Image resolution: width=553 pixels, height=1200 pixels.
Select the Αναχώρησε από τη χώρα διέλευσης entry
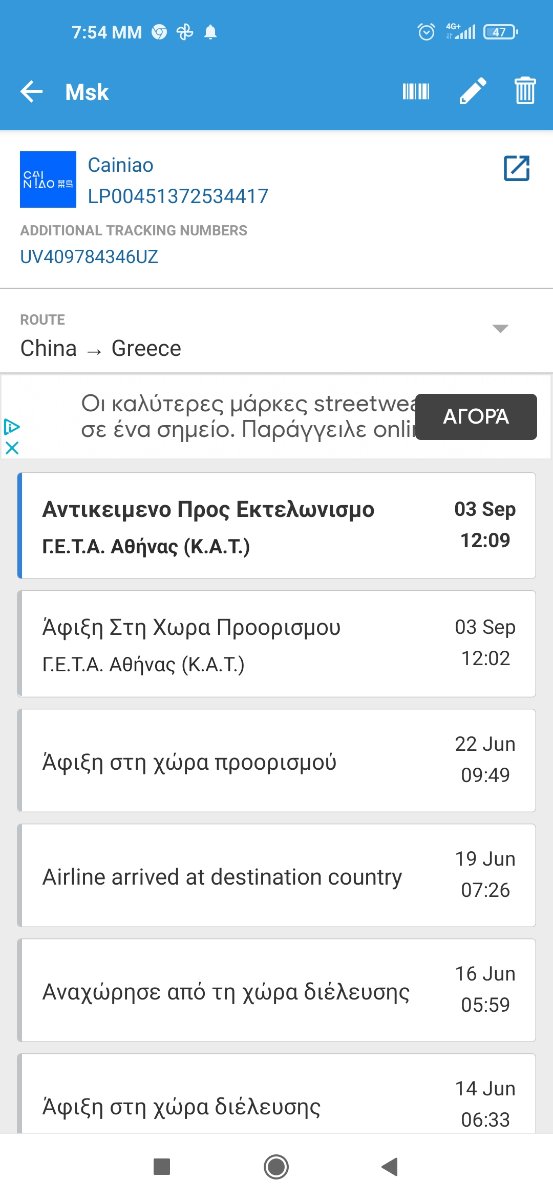277,992
